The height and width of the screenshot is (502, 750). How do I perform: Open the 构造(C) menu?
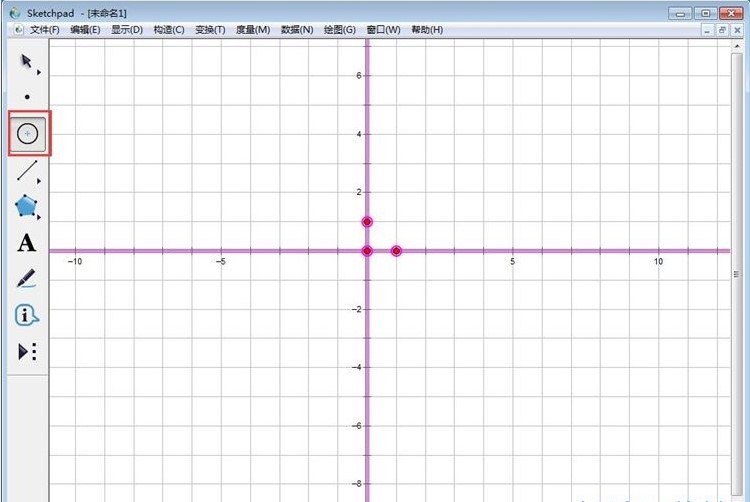[169, 30]
